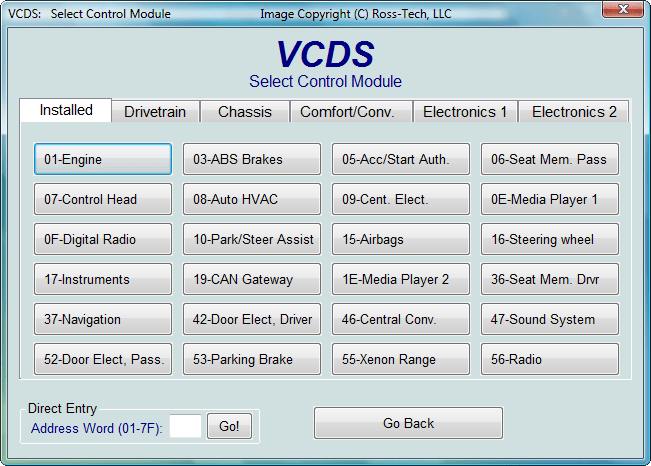Open 09-Cent. Elect. module
The height and width of the screenshot is (466, 651).
401,199
